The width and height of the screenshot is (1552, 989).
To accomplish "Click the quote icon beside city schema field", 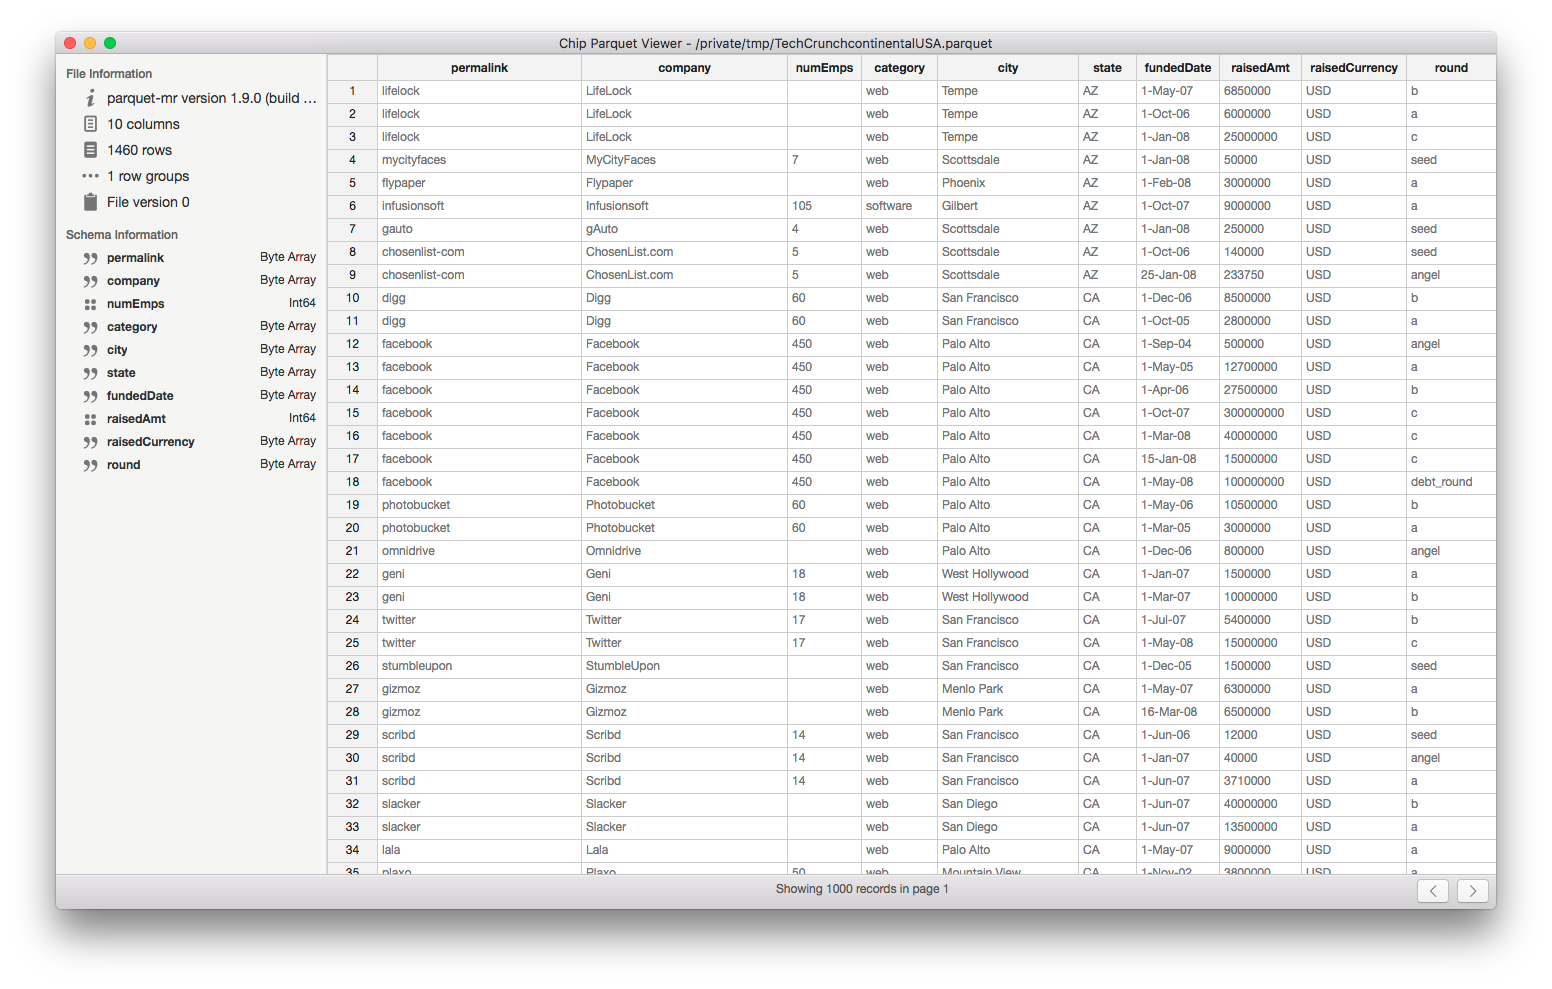I will (x=90, y=350).
